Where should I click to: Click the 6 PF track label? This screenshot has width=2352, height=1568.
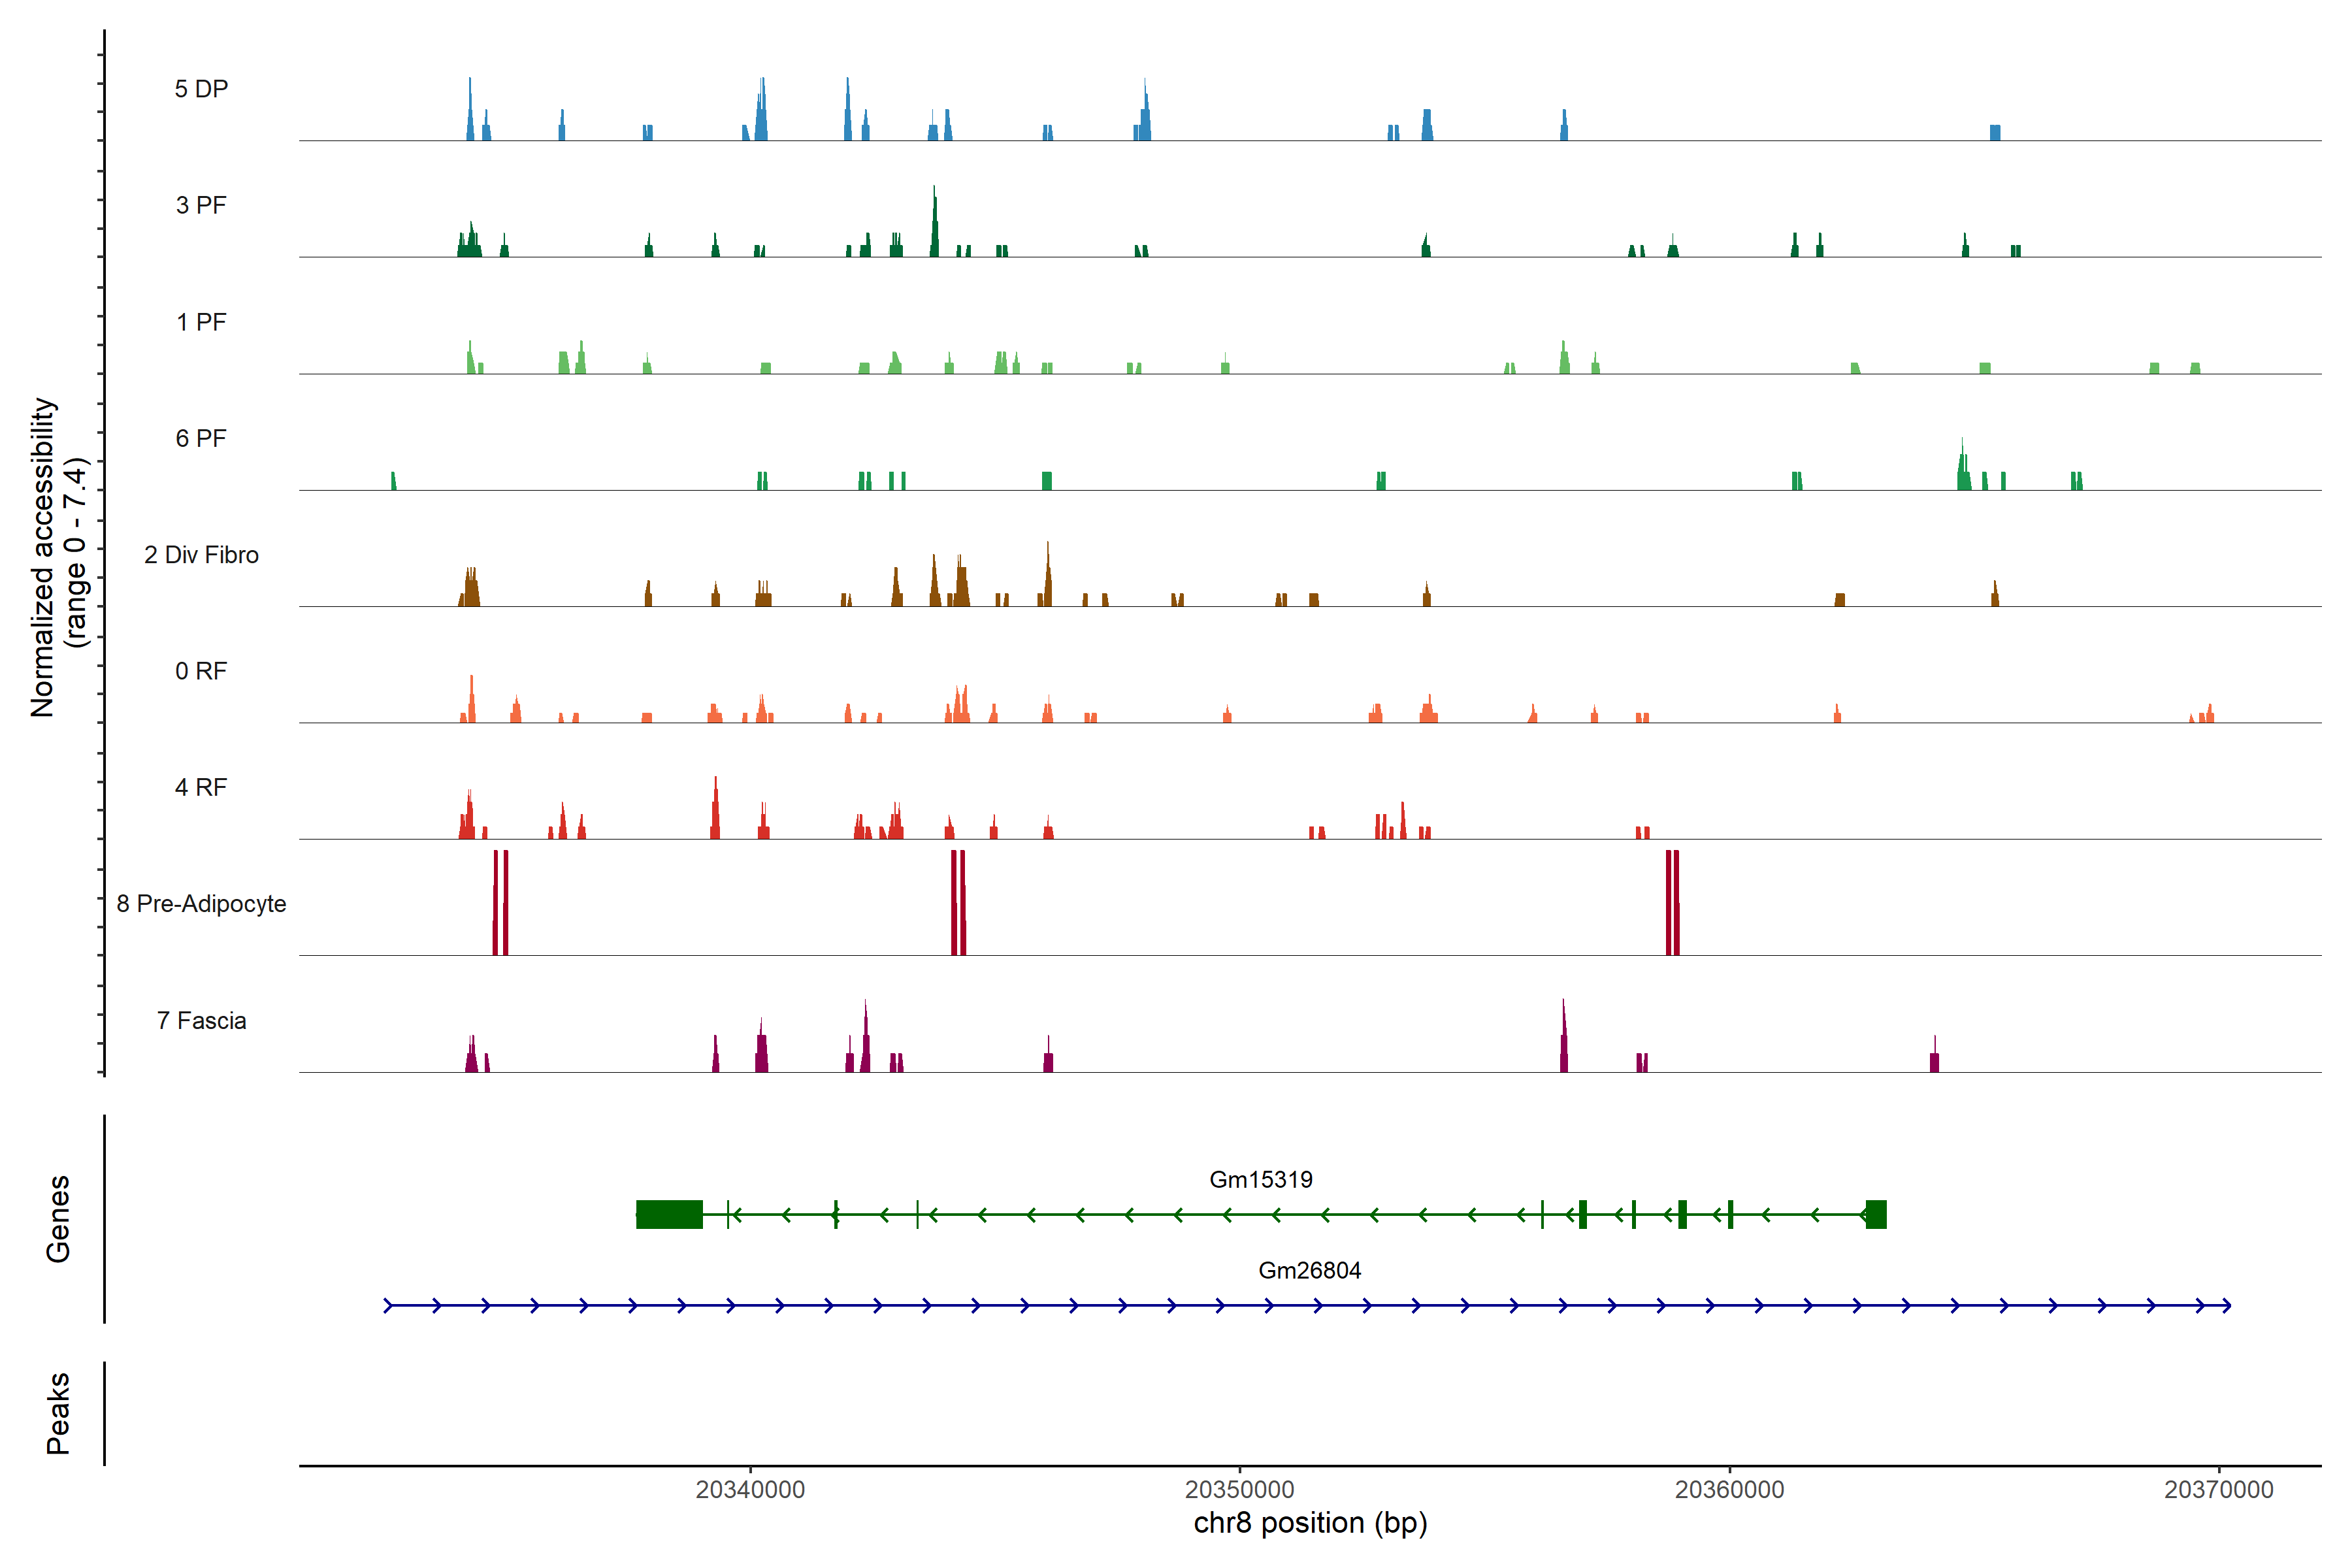[201, 438]
